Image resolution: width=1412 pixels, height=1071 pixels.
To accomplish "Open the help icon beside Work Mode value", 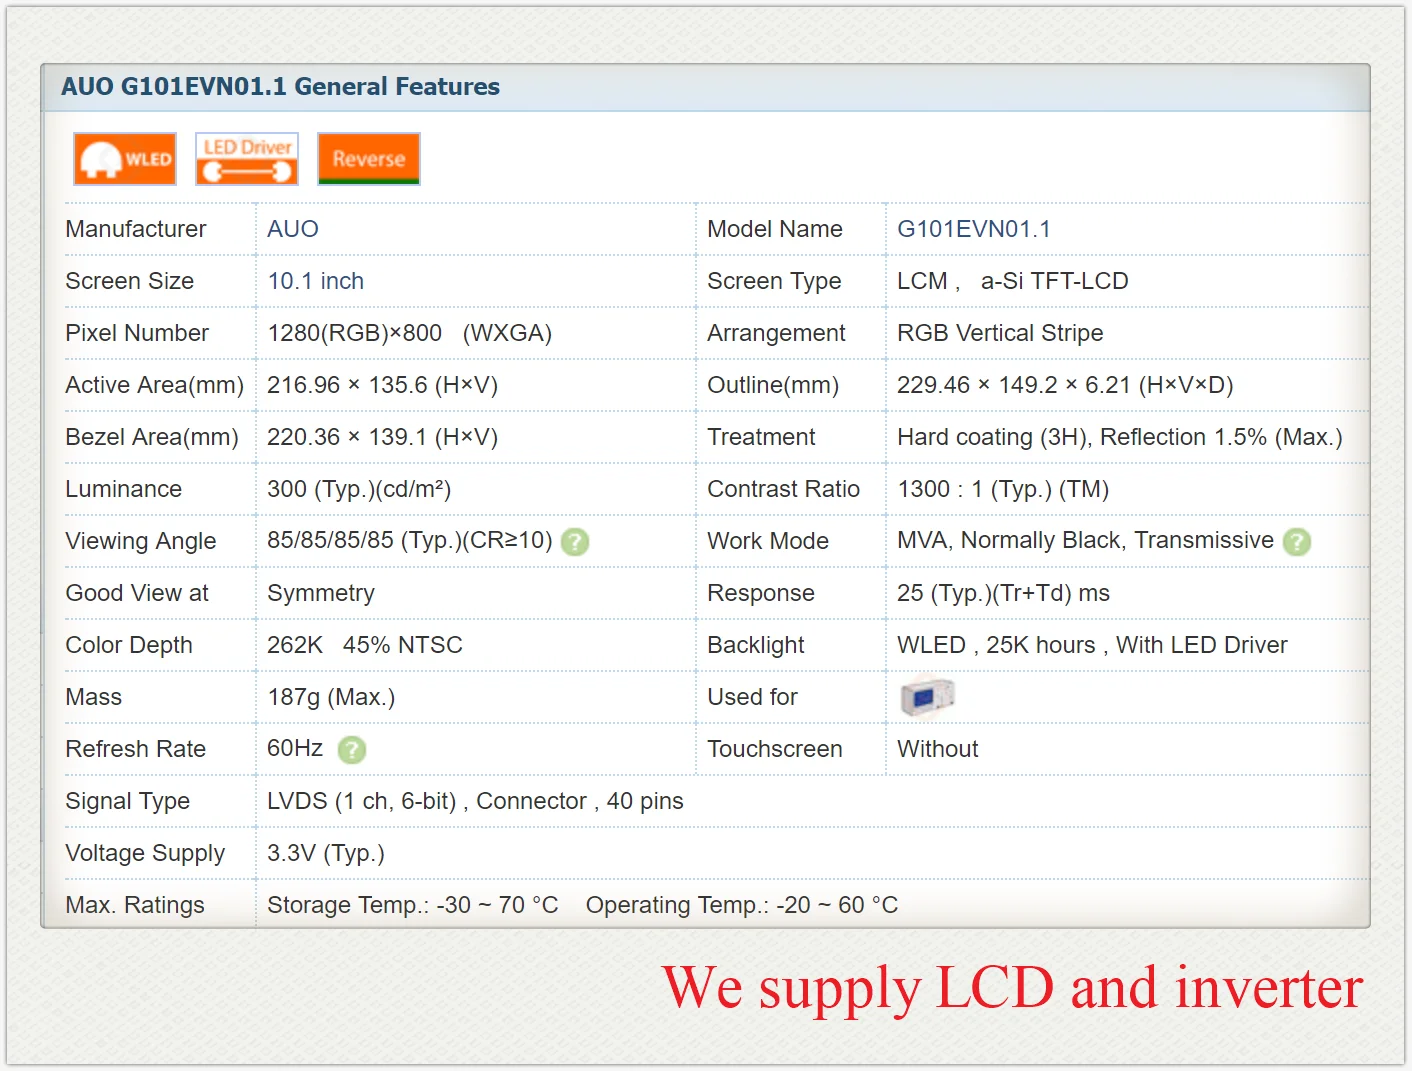I will pos(1297,542).
